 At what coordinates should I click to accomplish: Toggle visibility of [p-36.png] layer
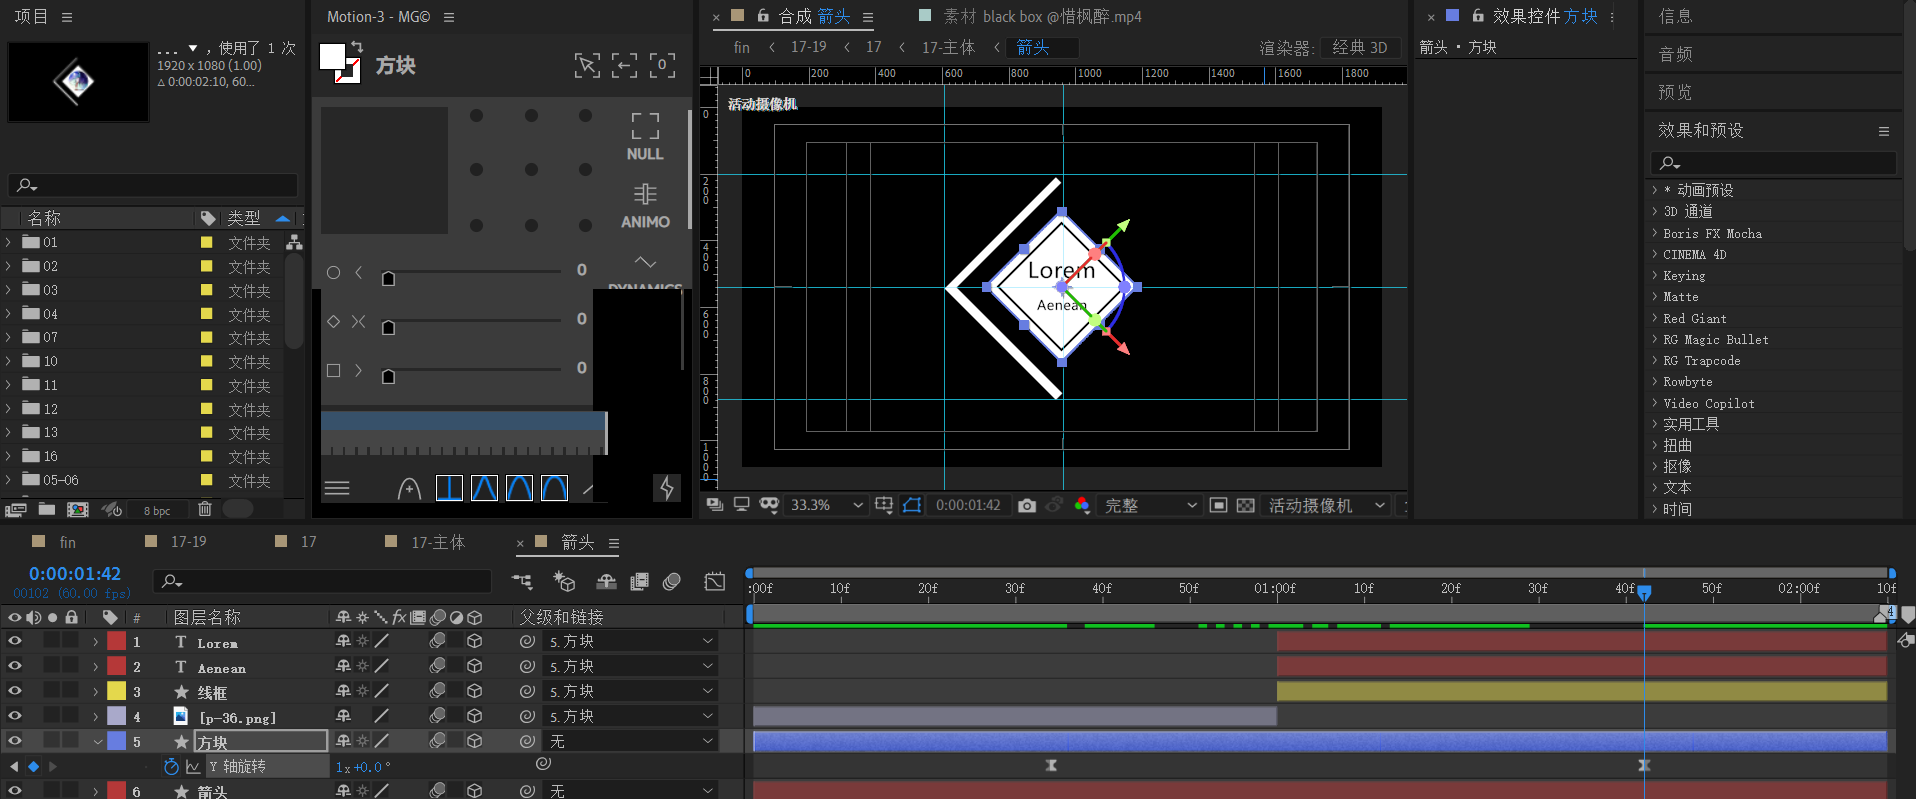(14, 716)
